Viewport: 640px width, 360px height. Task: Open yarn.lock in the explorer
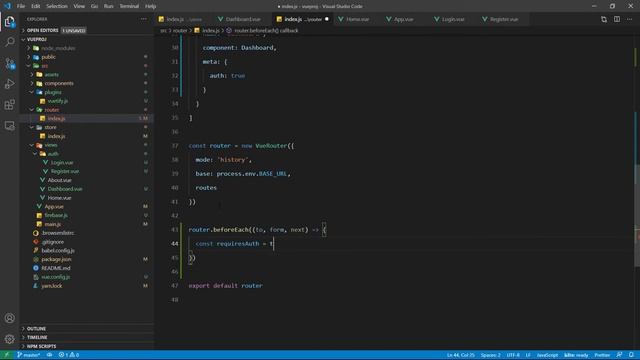coord(52,286)
